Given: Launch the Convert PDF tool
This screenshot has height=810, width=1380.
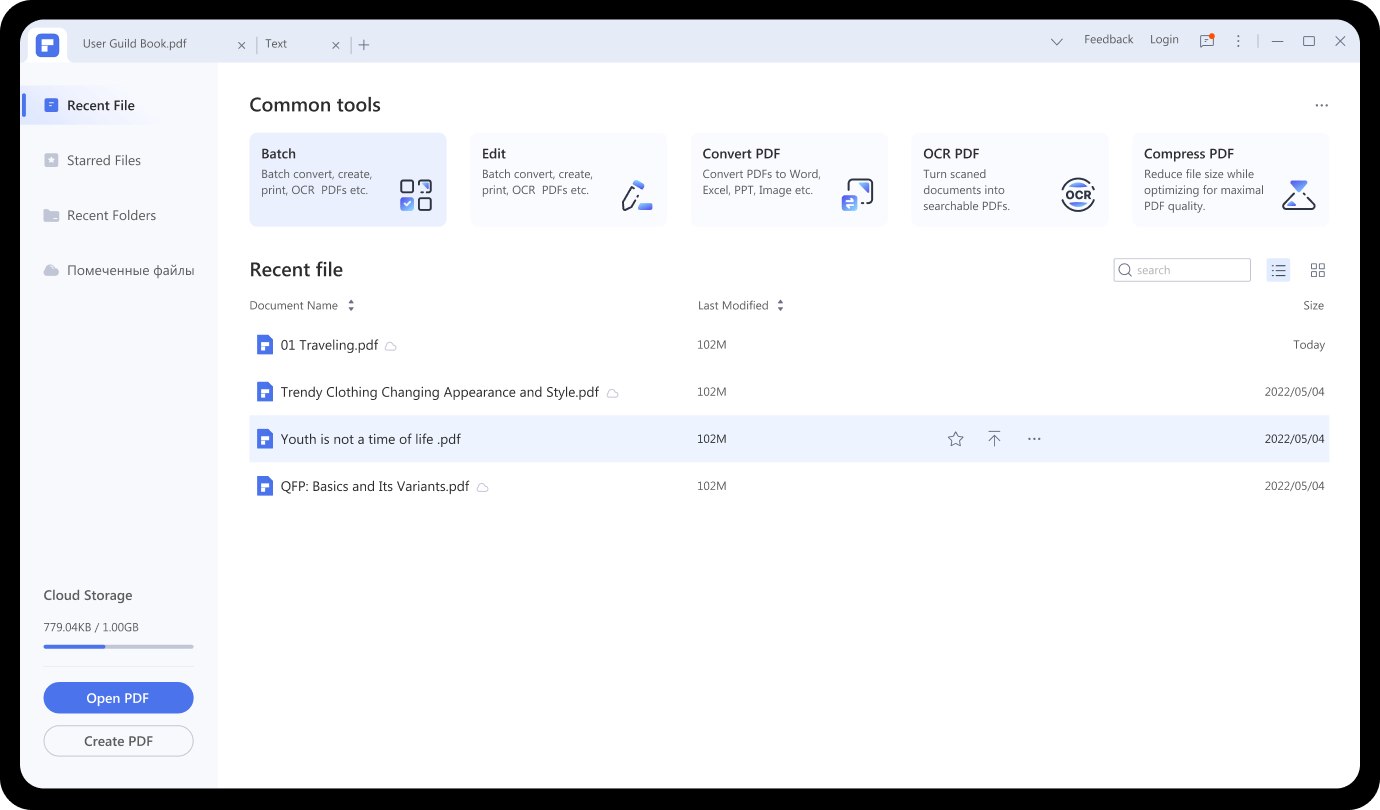Looking at the screenshot, I should [789, 180].
